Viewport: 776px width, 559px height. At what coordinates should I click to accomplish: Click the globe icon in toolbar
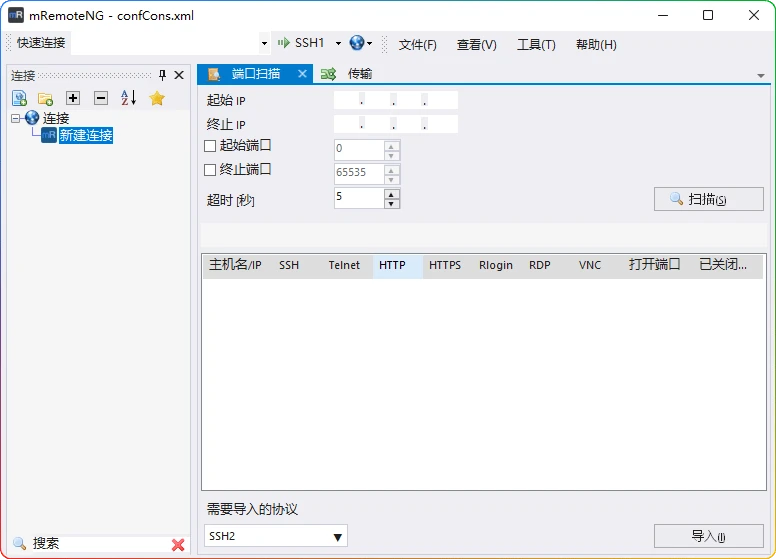coord(356,43)
